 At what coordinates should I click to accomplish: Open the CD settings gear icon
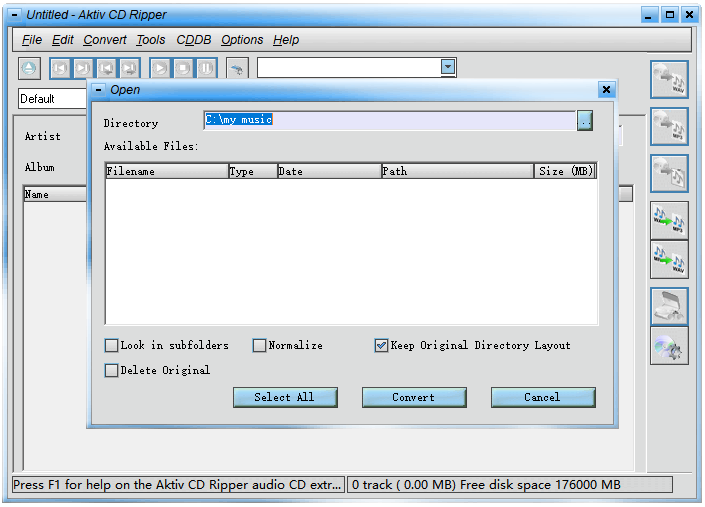669,346
